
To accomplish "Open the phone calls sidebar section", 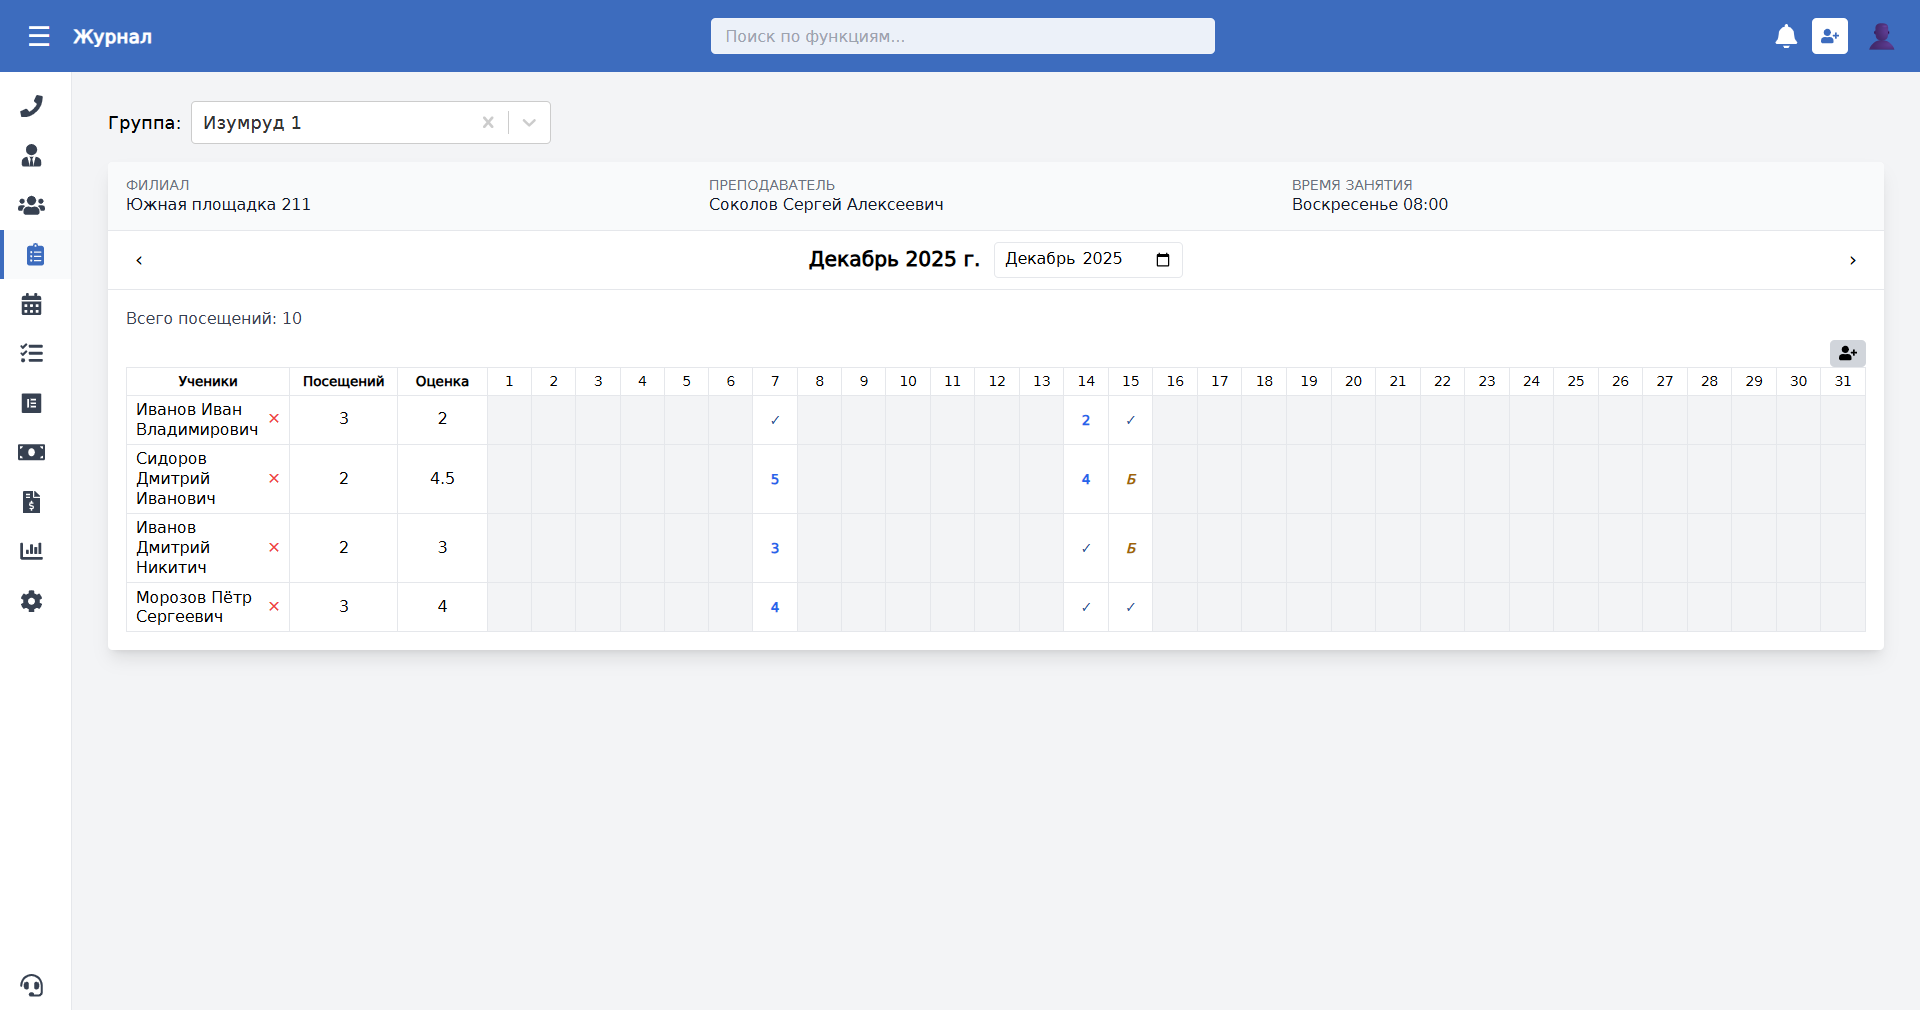I will pos(32,106).
